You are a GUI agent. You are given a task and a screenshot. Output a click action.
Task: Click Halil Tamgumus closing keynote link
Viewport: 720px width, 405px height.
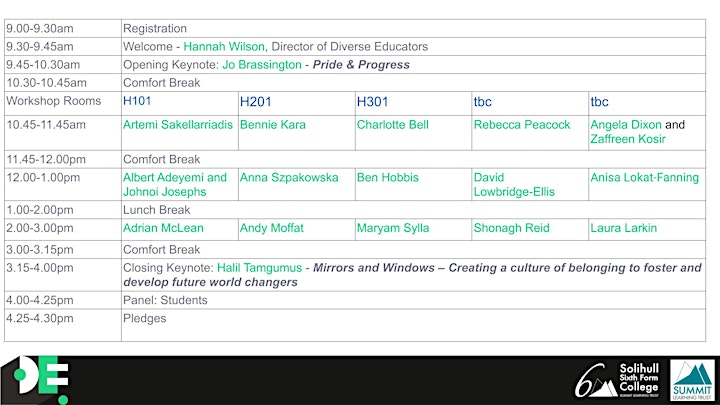pyautogui.click(x=259, y=268)
